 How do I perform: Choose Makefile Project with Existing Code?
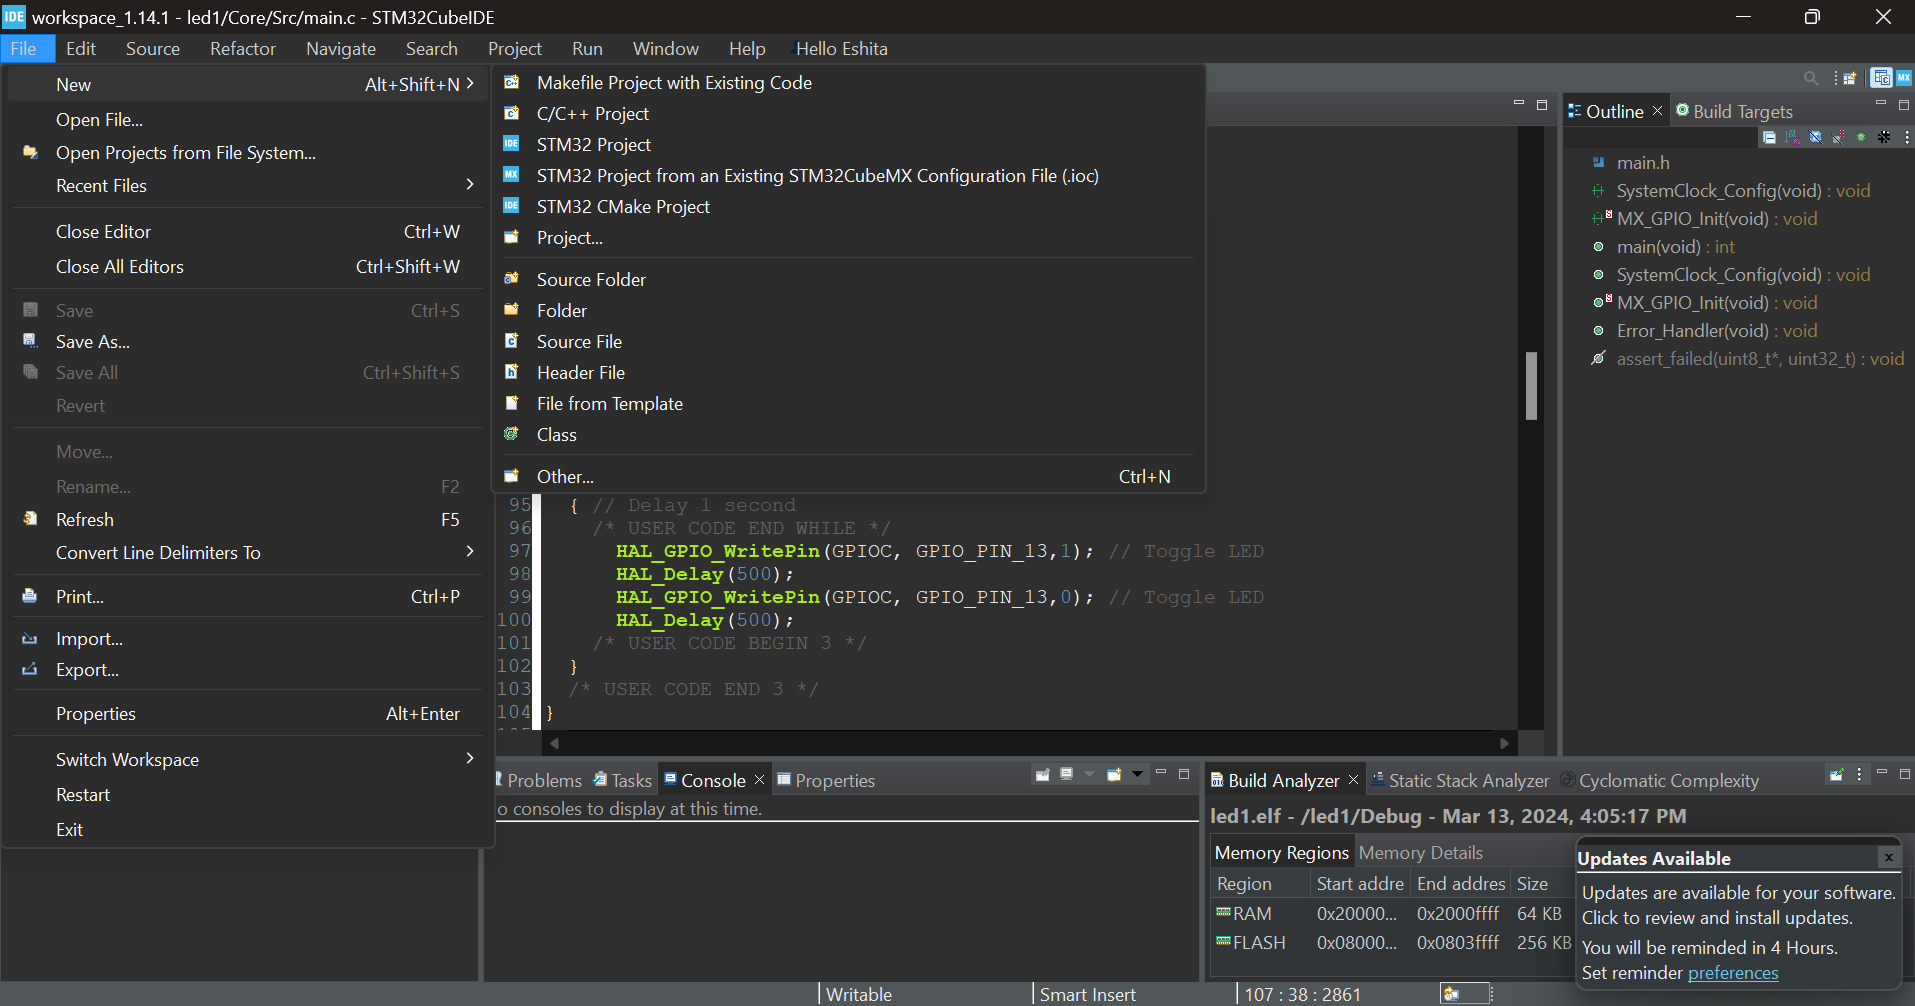(x=673, y=83)
